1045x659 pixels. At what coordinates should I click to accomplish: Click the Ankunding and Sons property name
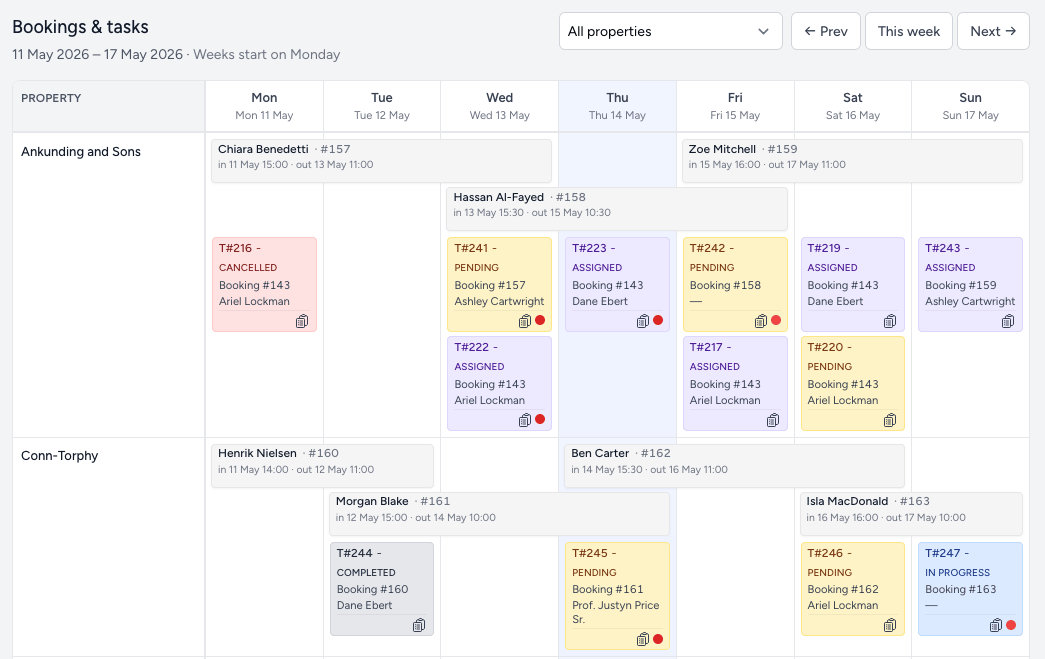point(81,151)
